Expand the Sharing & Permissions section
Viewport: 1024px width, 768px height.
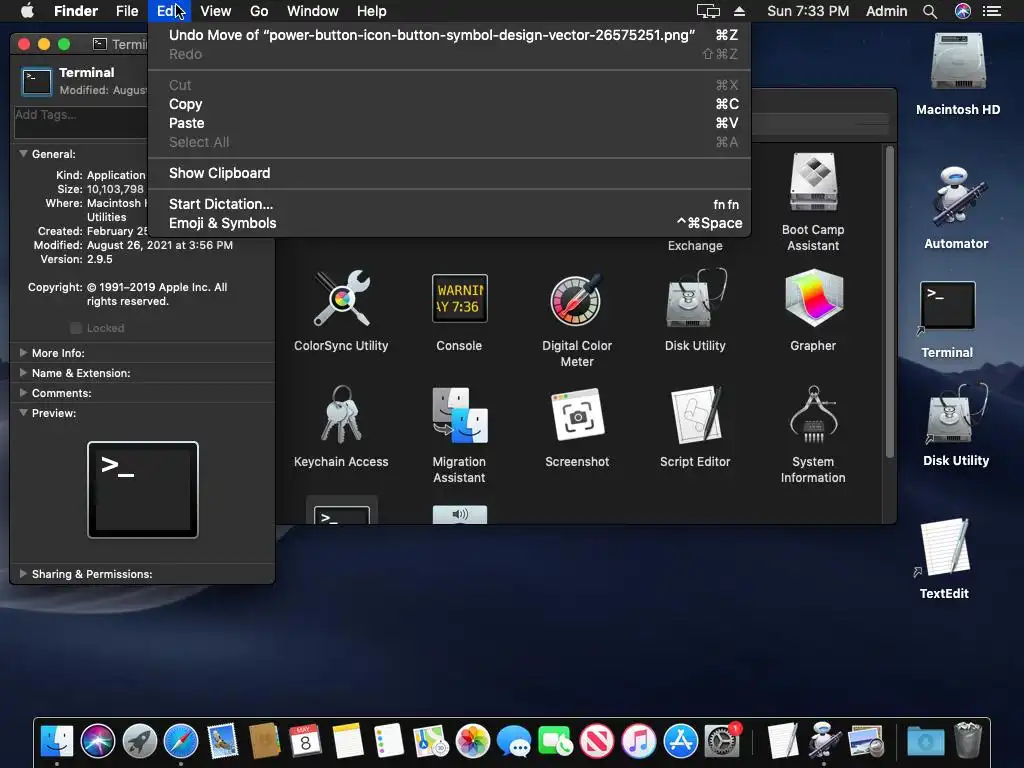pos(24,574)
